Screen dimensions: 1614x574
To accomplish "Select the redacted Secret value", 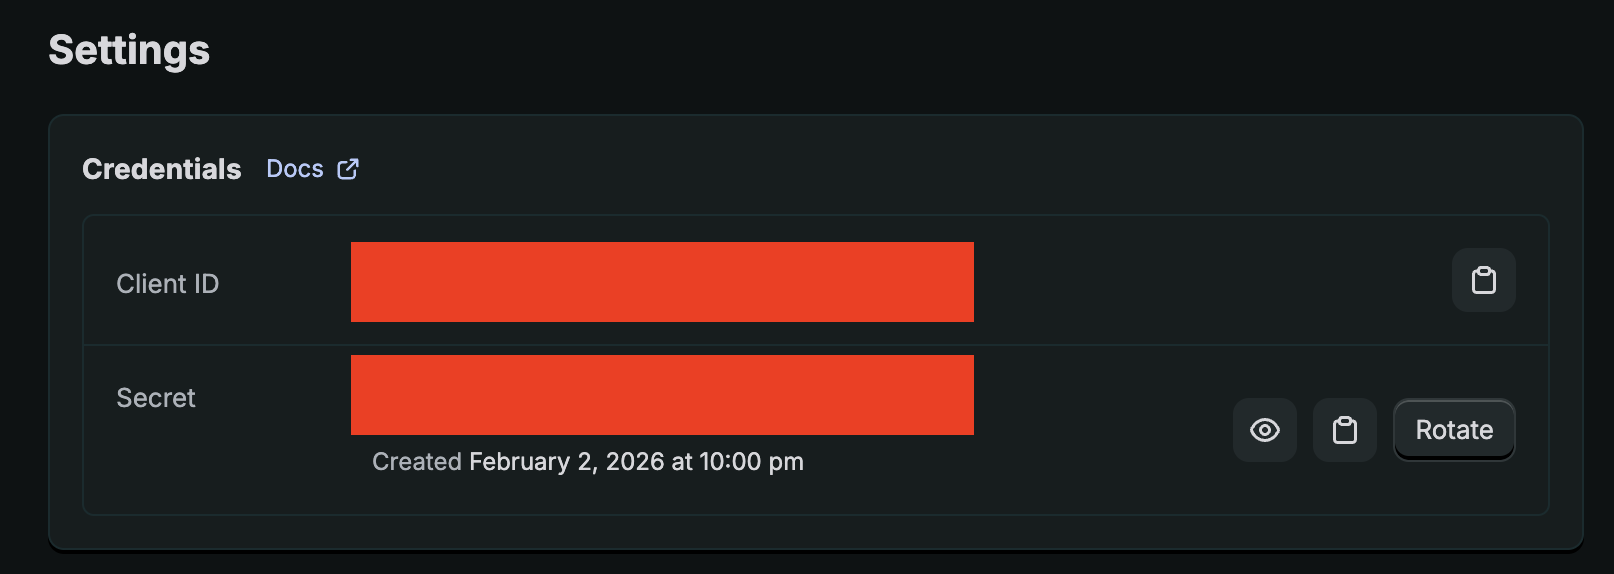I will click(662, 395).
